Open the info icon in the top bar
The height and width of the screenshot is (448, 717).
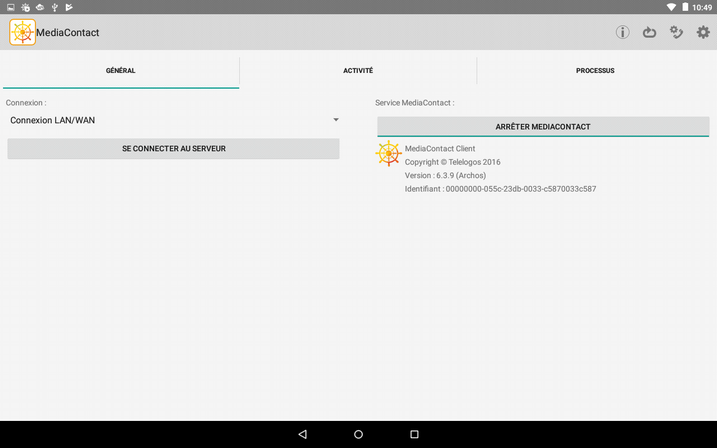[622, 32]
